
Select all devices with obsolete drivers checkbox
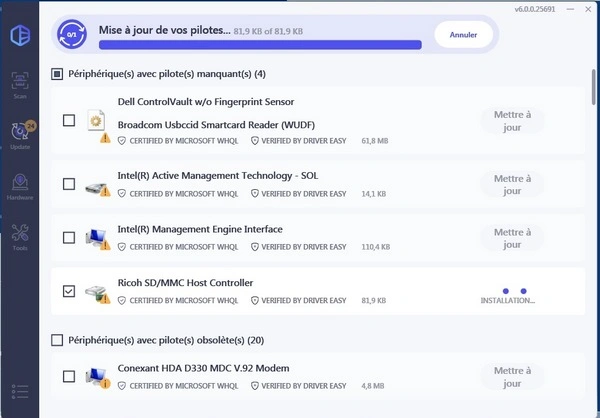[57, 340]
